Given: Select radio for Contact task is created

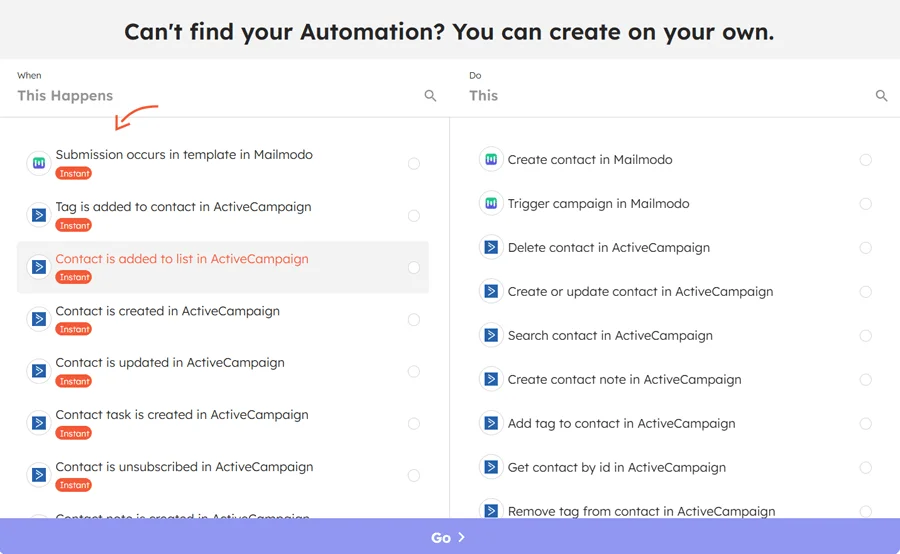Looking at the screenshot, I should 414,424.
